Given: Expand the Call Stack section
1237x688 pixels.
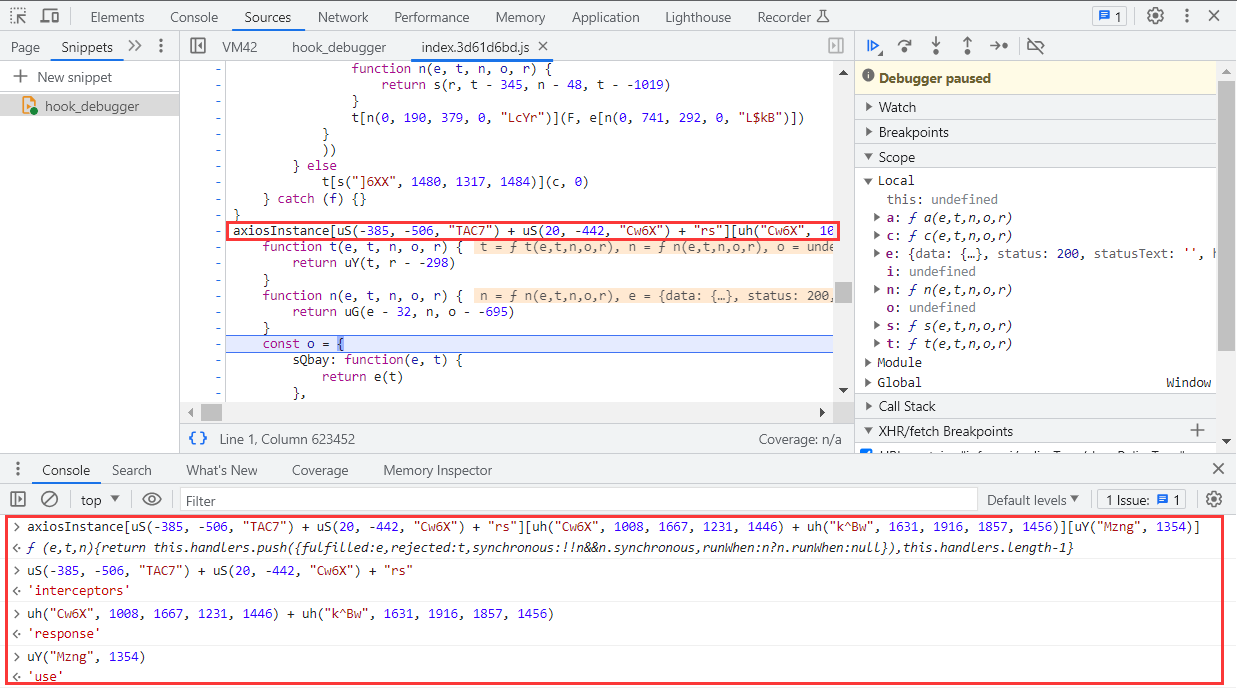Looking at the screenshot, I should (x=906, y=406).
